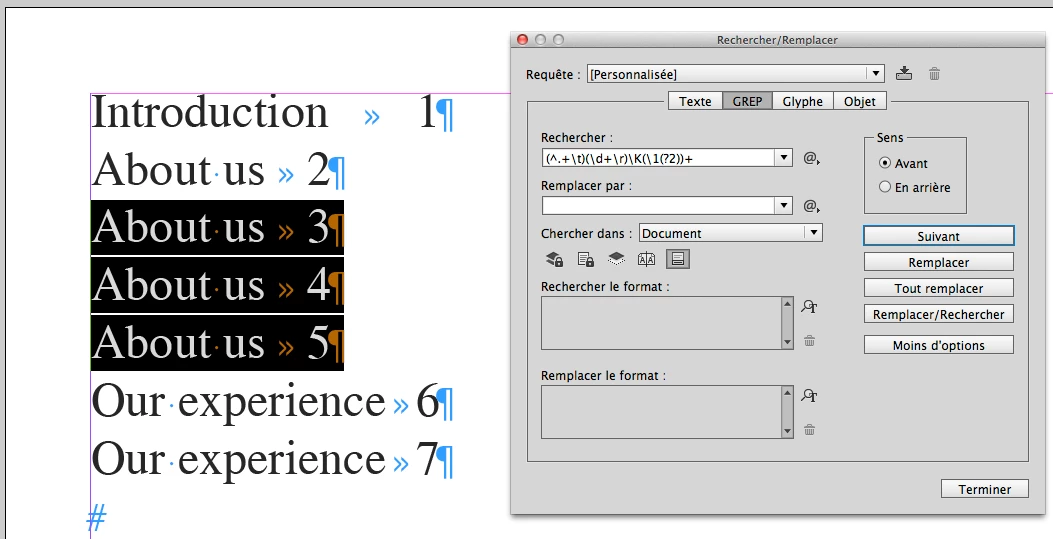Switch to the Texte tab
The width and height of the screenshot is (1053, 539).
pos(695,101)
